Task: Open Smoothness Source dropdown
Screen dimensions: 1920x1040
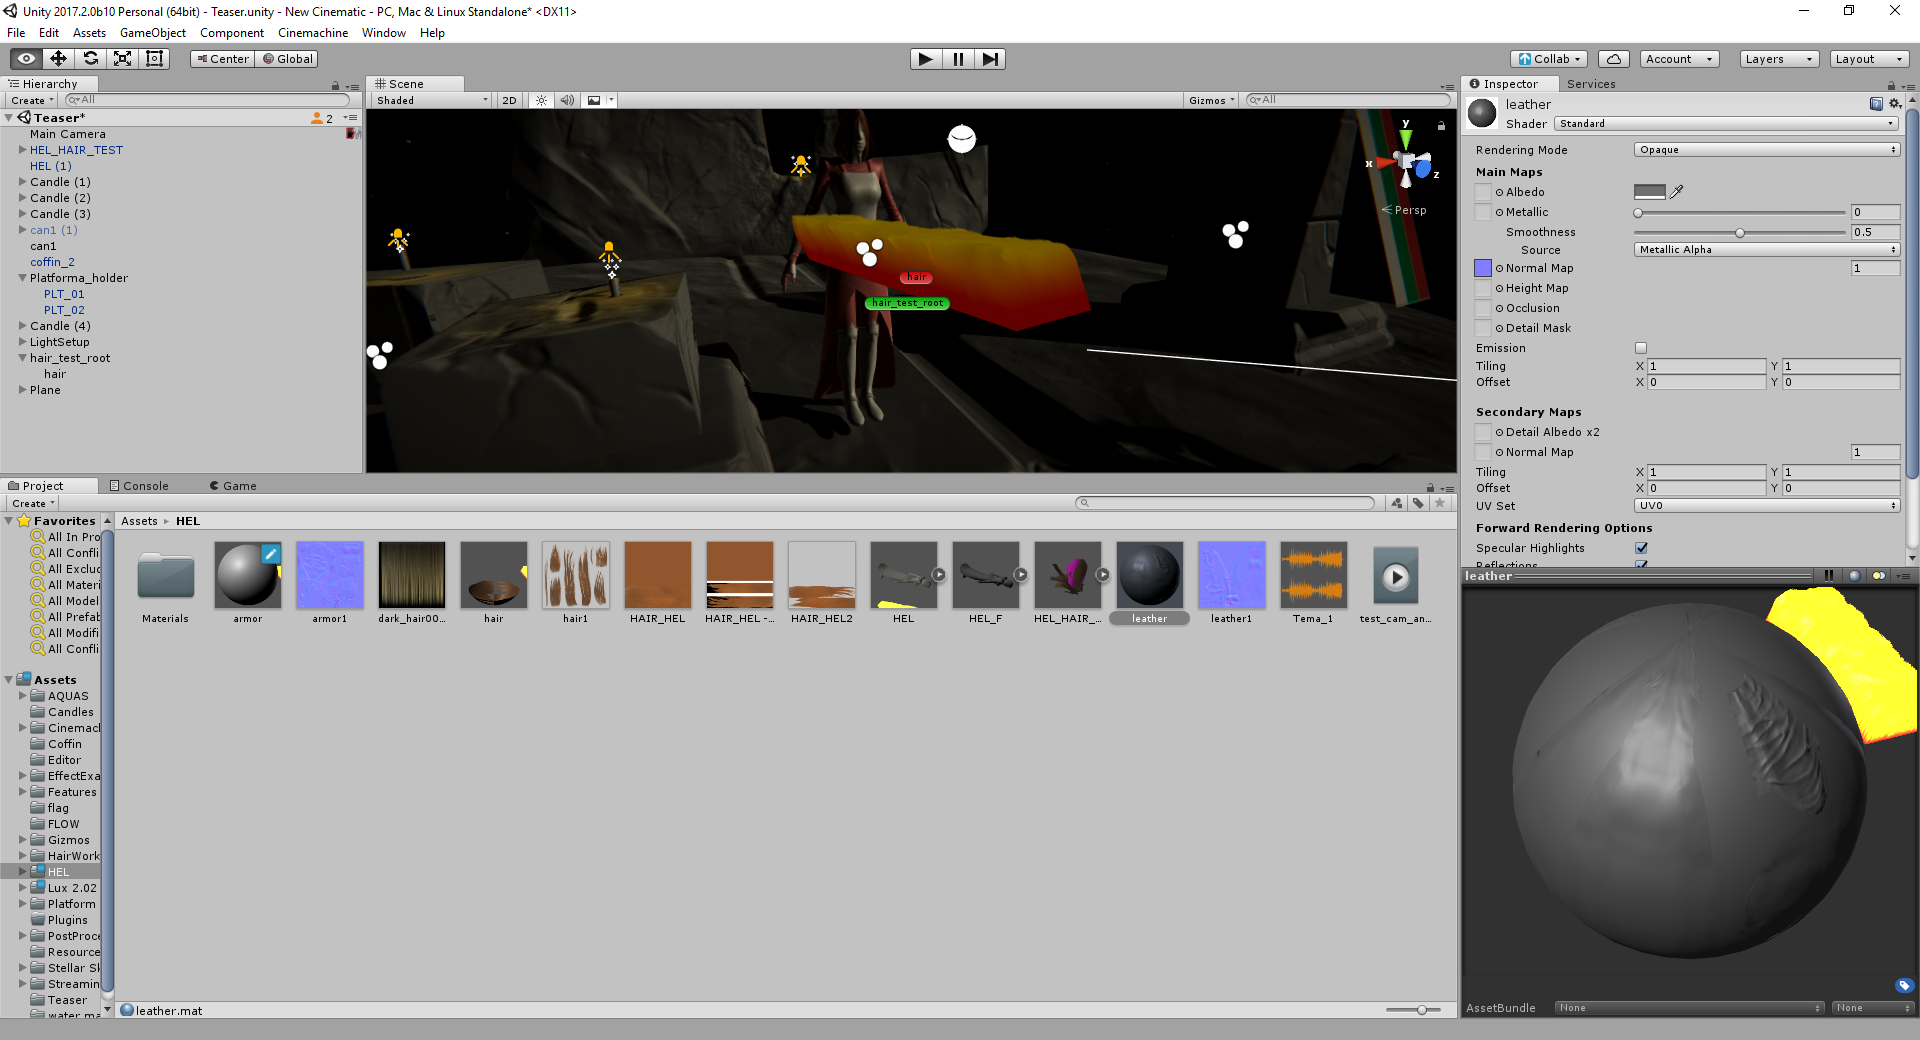Action: 1767,250
